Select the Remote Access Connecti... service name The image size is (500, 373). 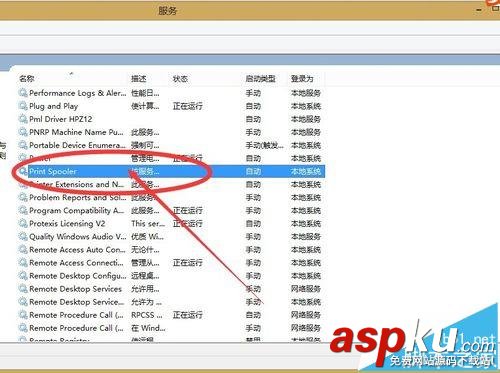[76, 263]
